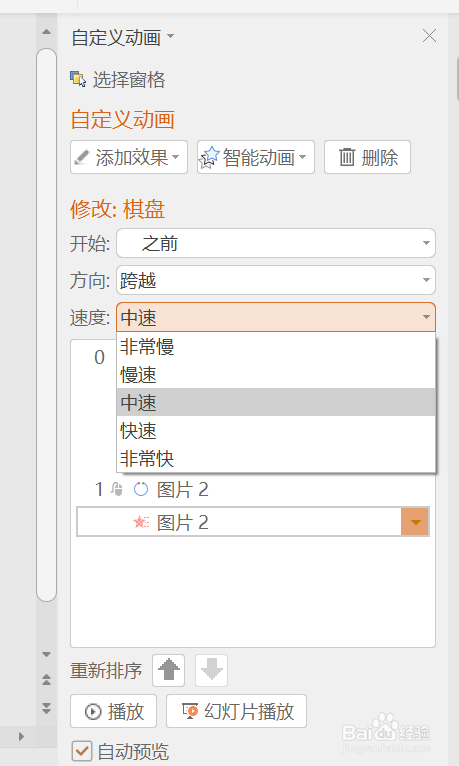Close the 自定义动画 pane
Screen dimensions: 459x766
tap(429, 36)
